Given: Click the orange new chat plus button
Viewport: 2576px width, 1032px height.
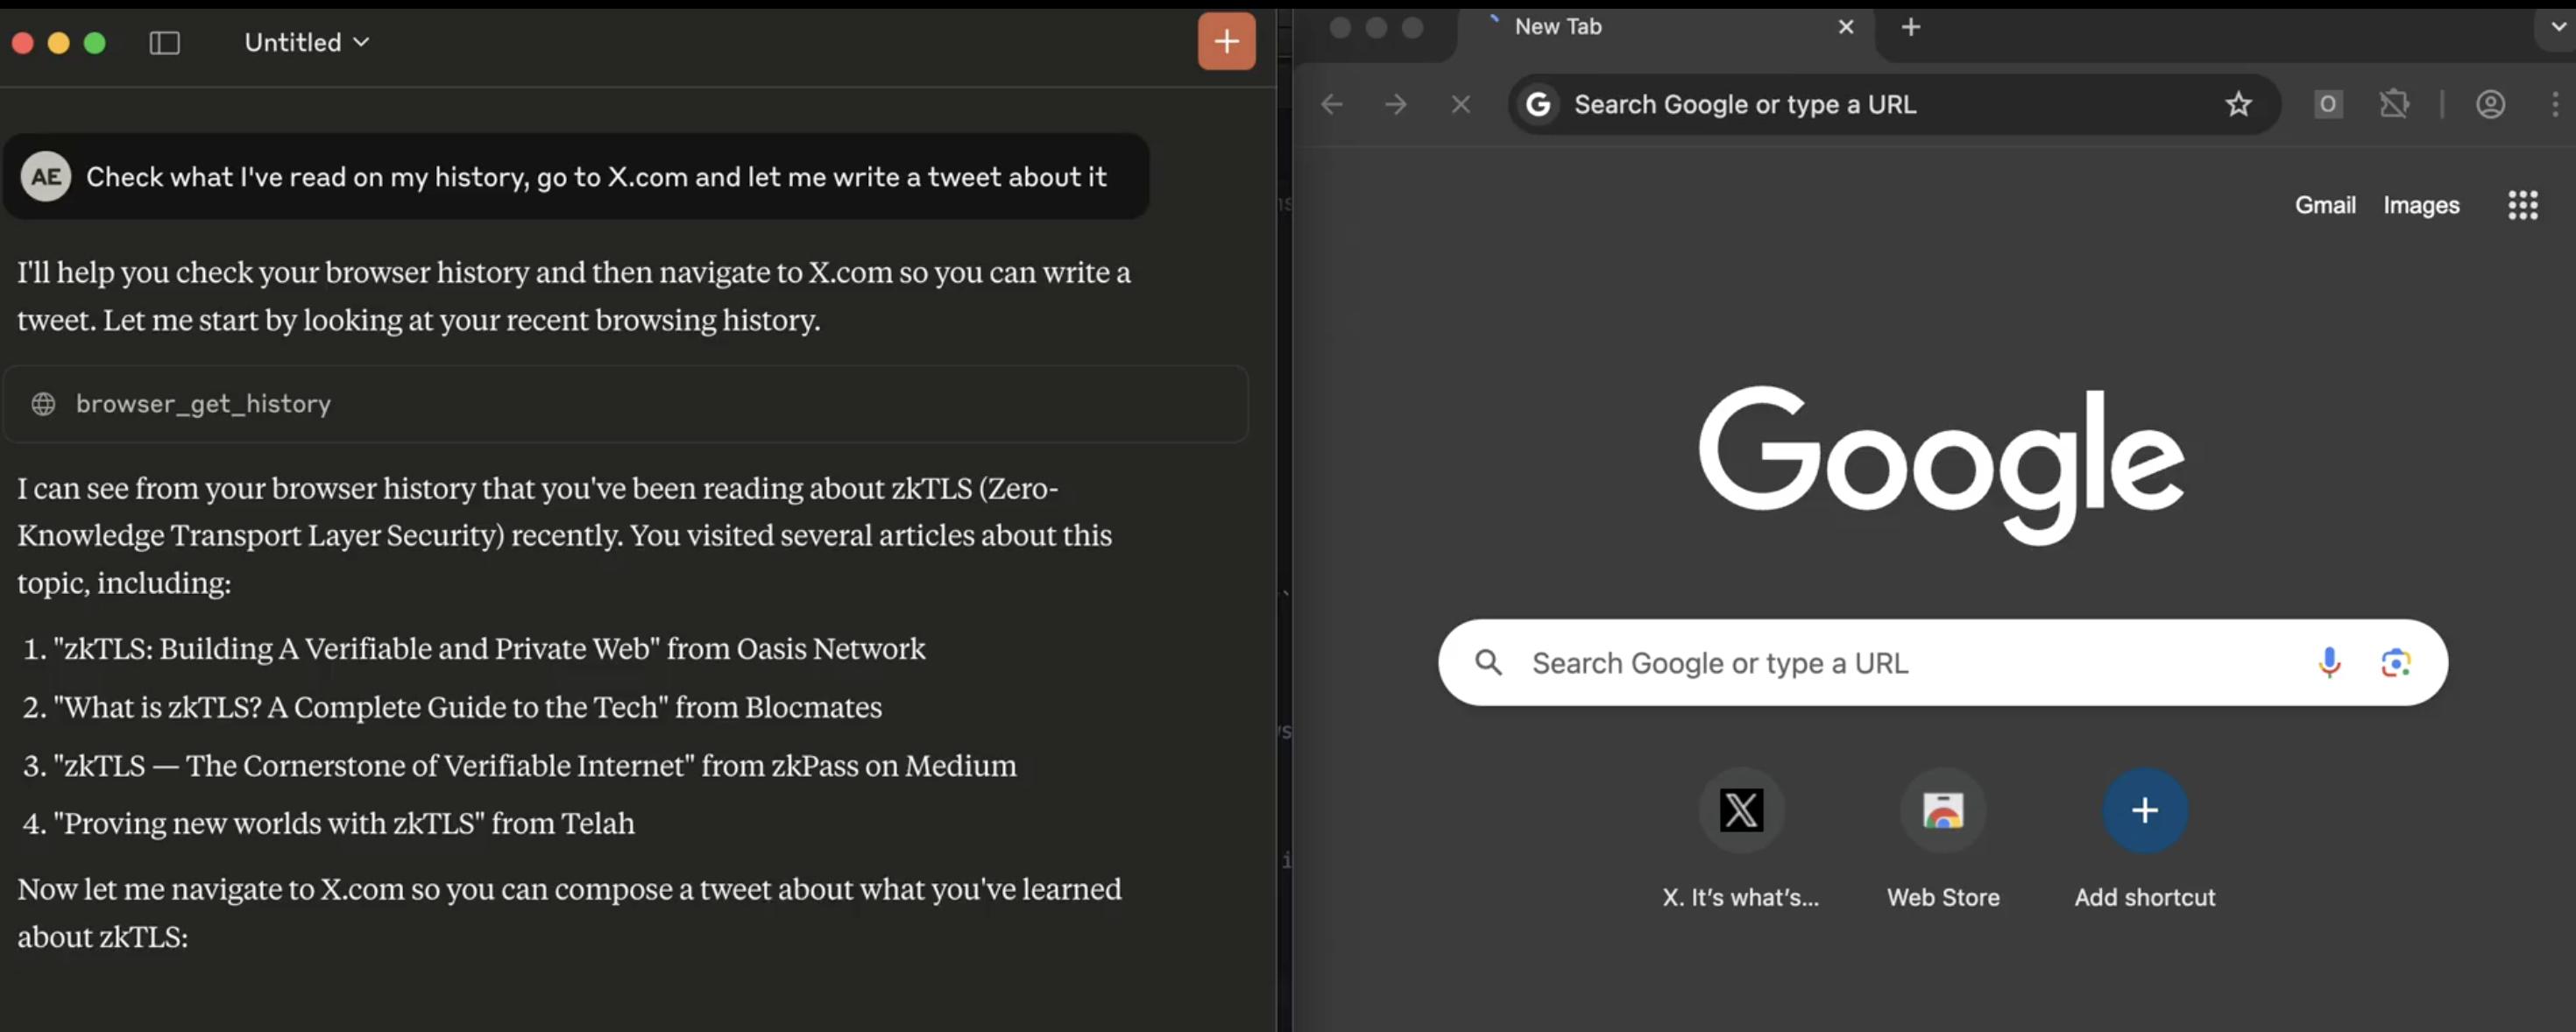Looking at the screenshot, I should click(1226, 42).
